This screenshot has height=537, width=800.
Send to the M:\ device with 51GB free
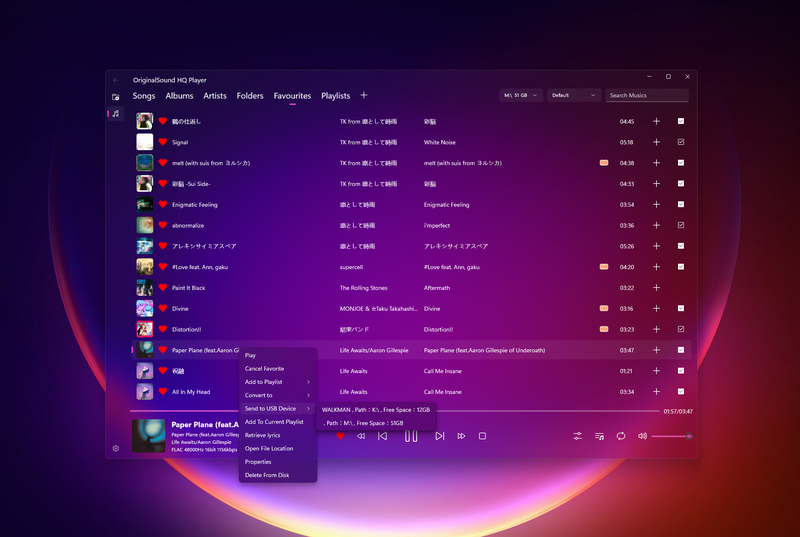tap(376, 423)
